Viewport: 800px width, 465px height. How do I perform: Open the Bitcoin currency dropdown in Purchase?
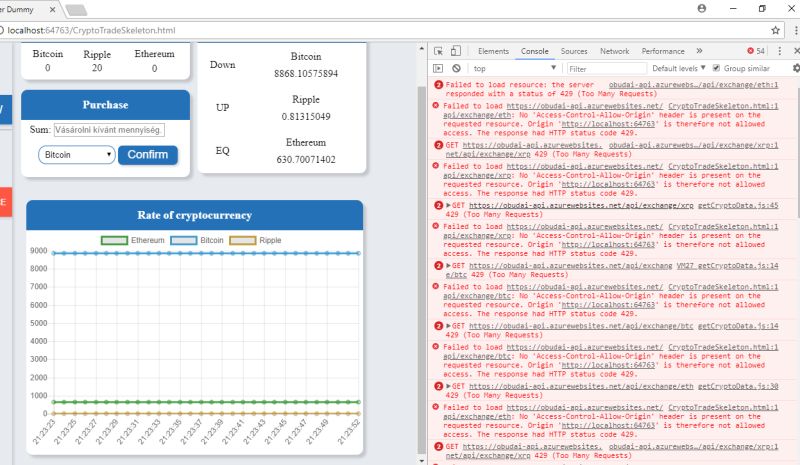(x=77, y=155)
